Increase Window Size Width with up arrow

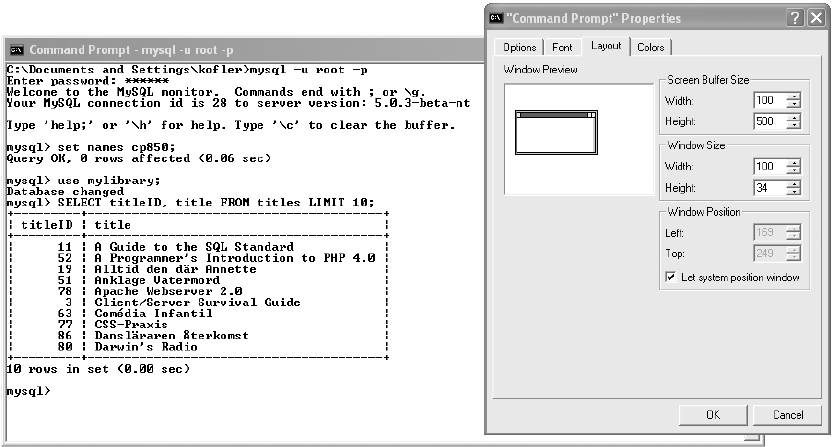(794, 162)
